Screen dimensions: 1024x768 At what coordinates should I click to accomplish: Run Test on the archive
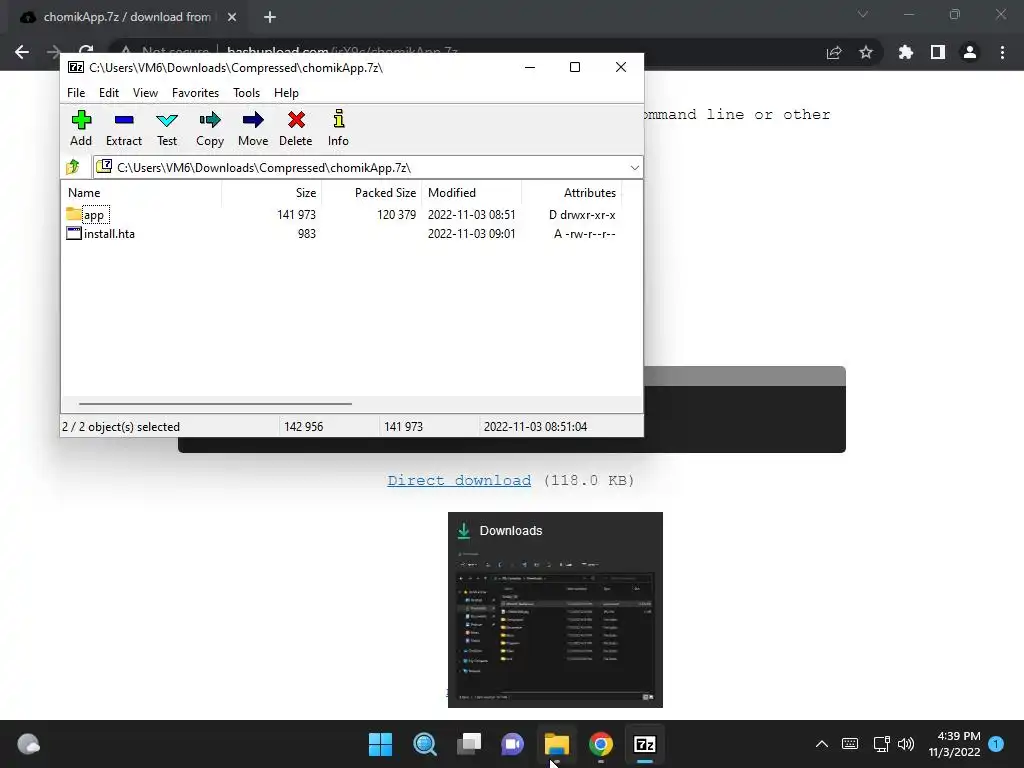pos(167,128)
